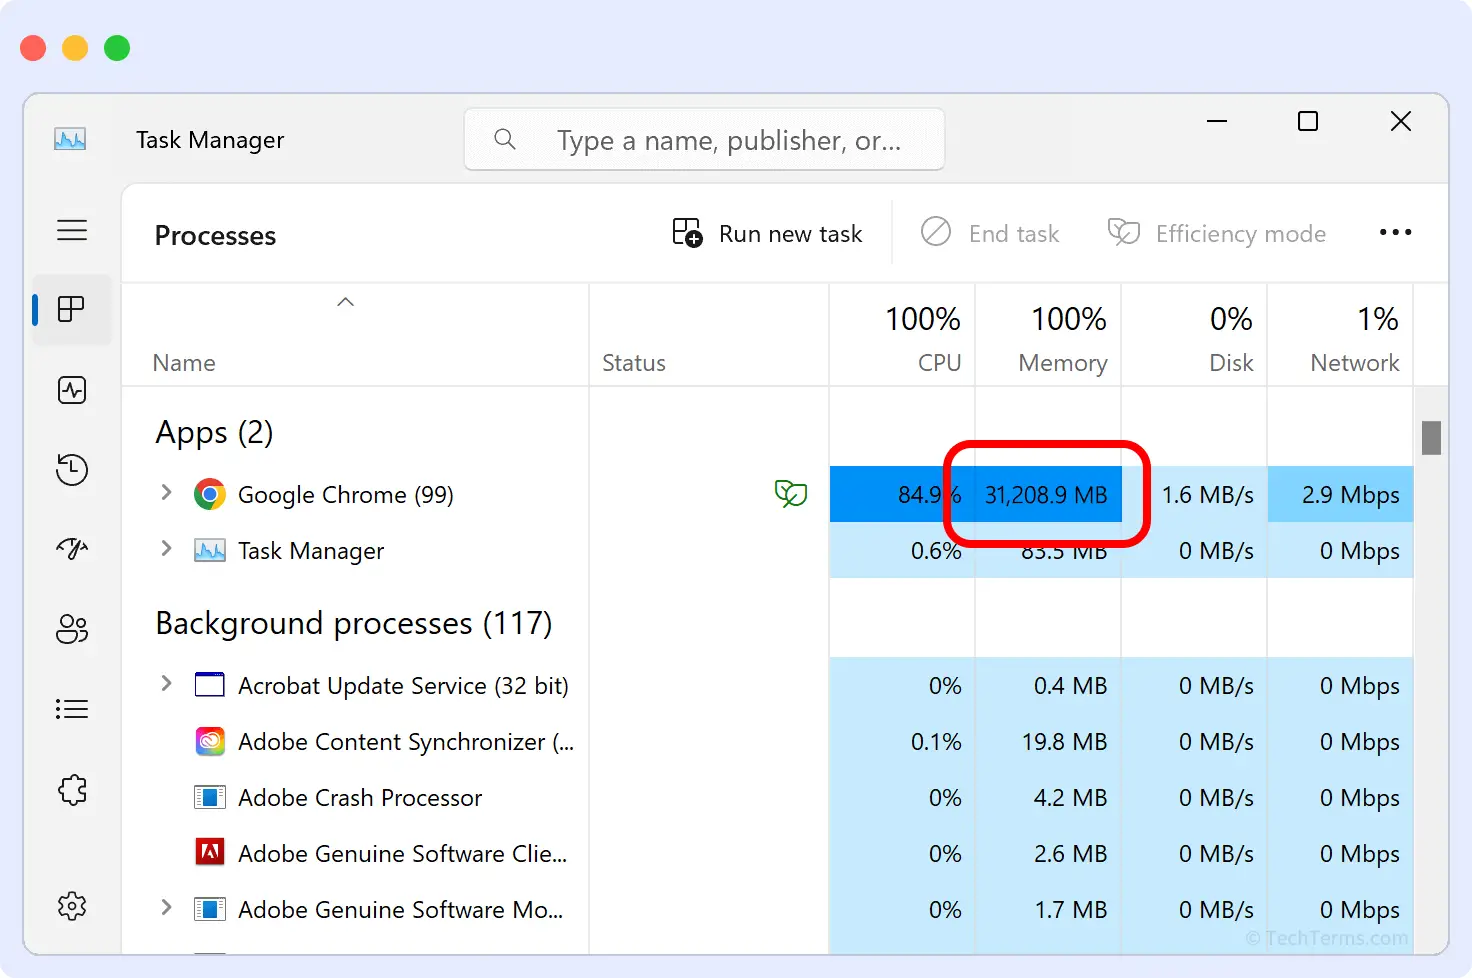Click the Run new task button

coord(767,233)
